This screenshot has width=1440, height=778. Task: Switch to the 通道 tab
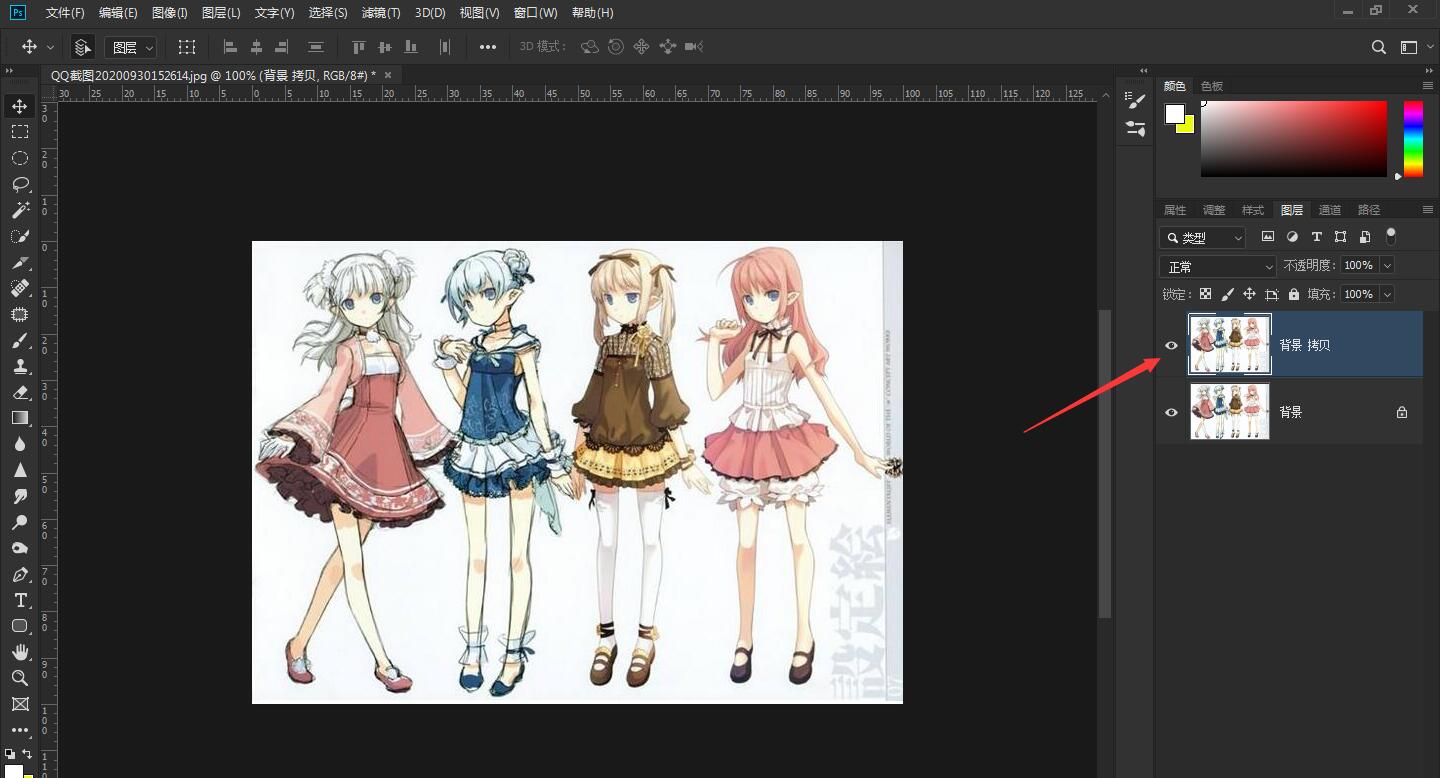coord(1330,209)
